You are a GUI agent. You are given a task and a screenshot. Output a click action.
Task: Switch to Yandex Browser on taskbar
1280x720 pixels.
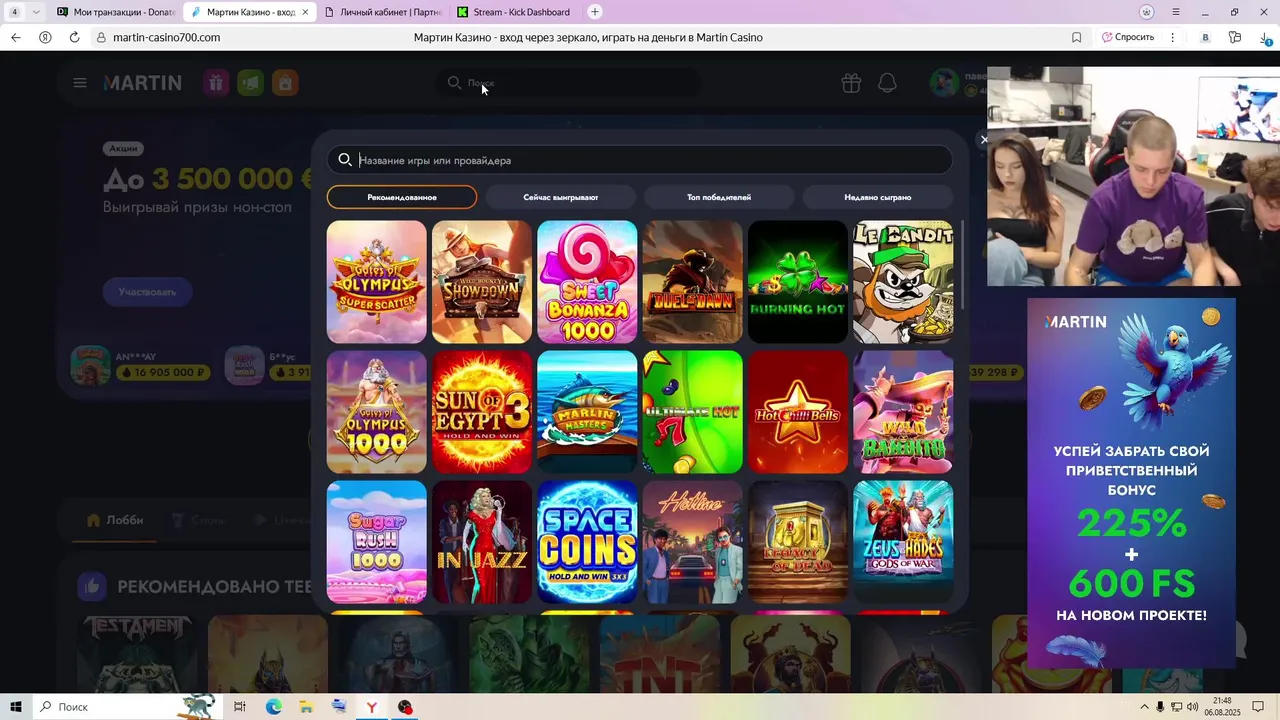click(371, 707)
